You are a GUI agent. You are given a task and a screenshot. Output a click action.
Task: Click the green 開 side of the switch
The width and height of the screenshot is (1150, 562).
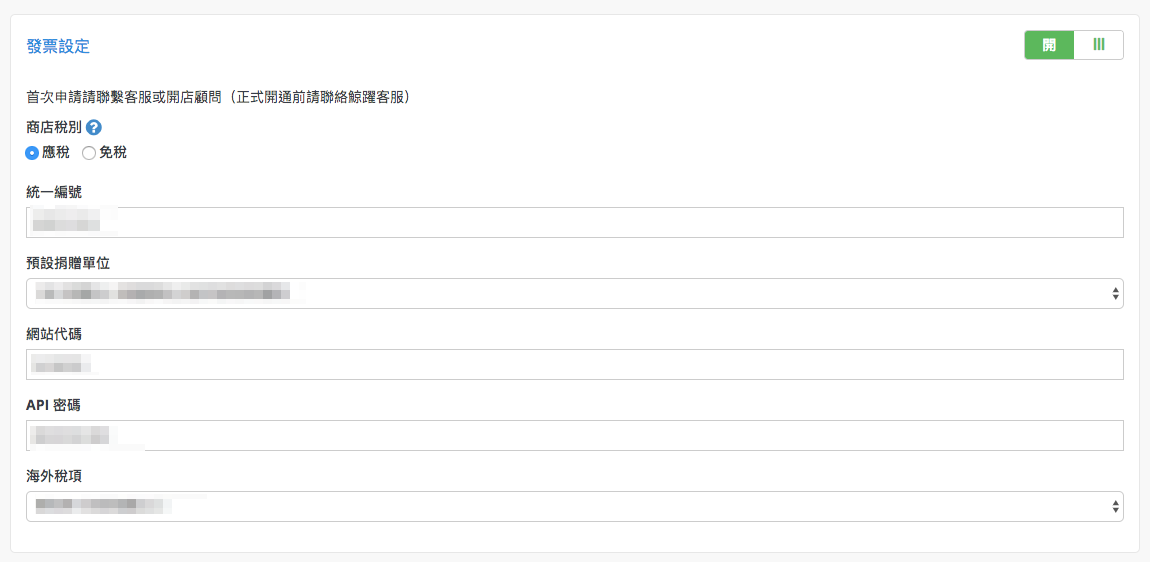coord(1049,45)
